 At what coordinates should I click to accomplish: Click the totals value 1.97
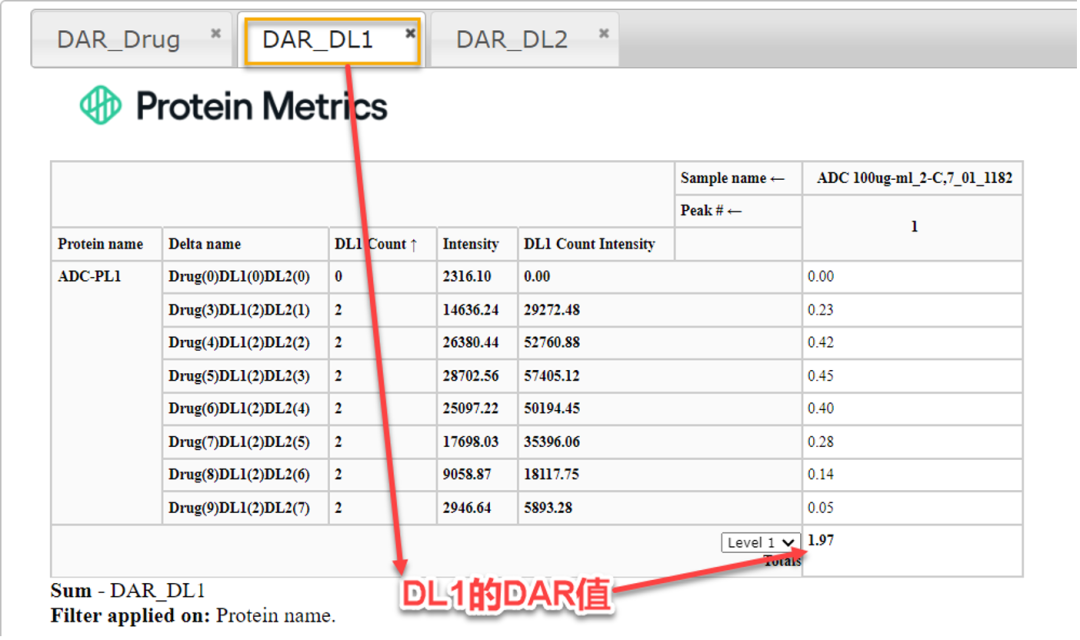pyautogui.click(x=820, y=541)
